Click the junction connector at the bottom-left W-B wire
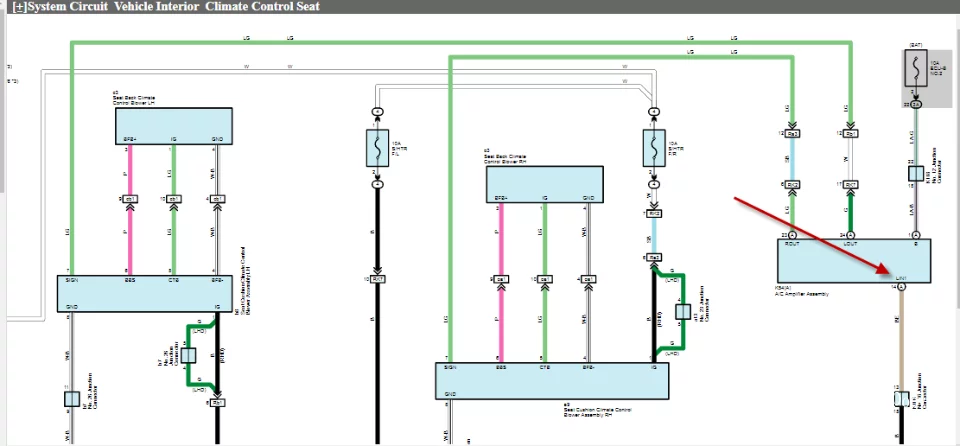This screenshot has height=446, width=960. [72, 399]
